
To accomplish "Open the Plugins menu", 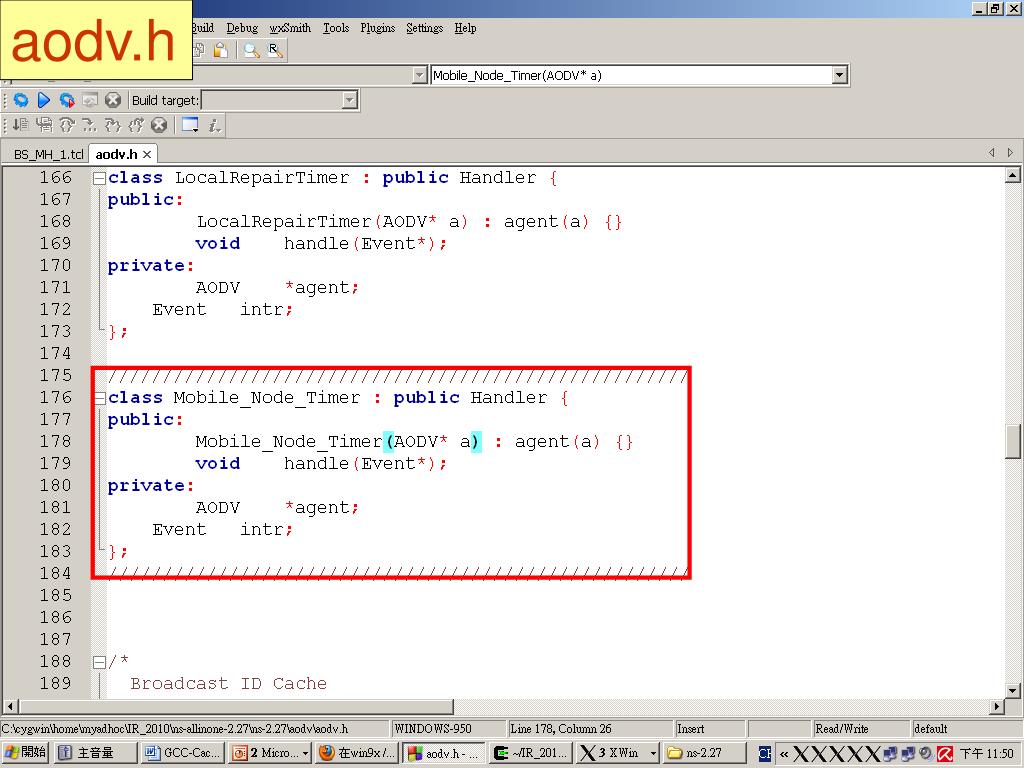I will point(377,28).
